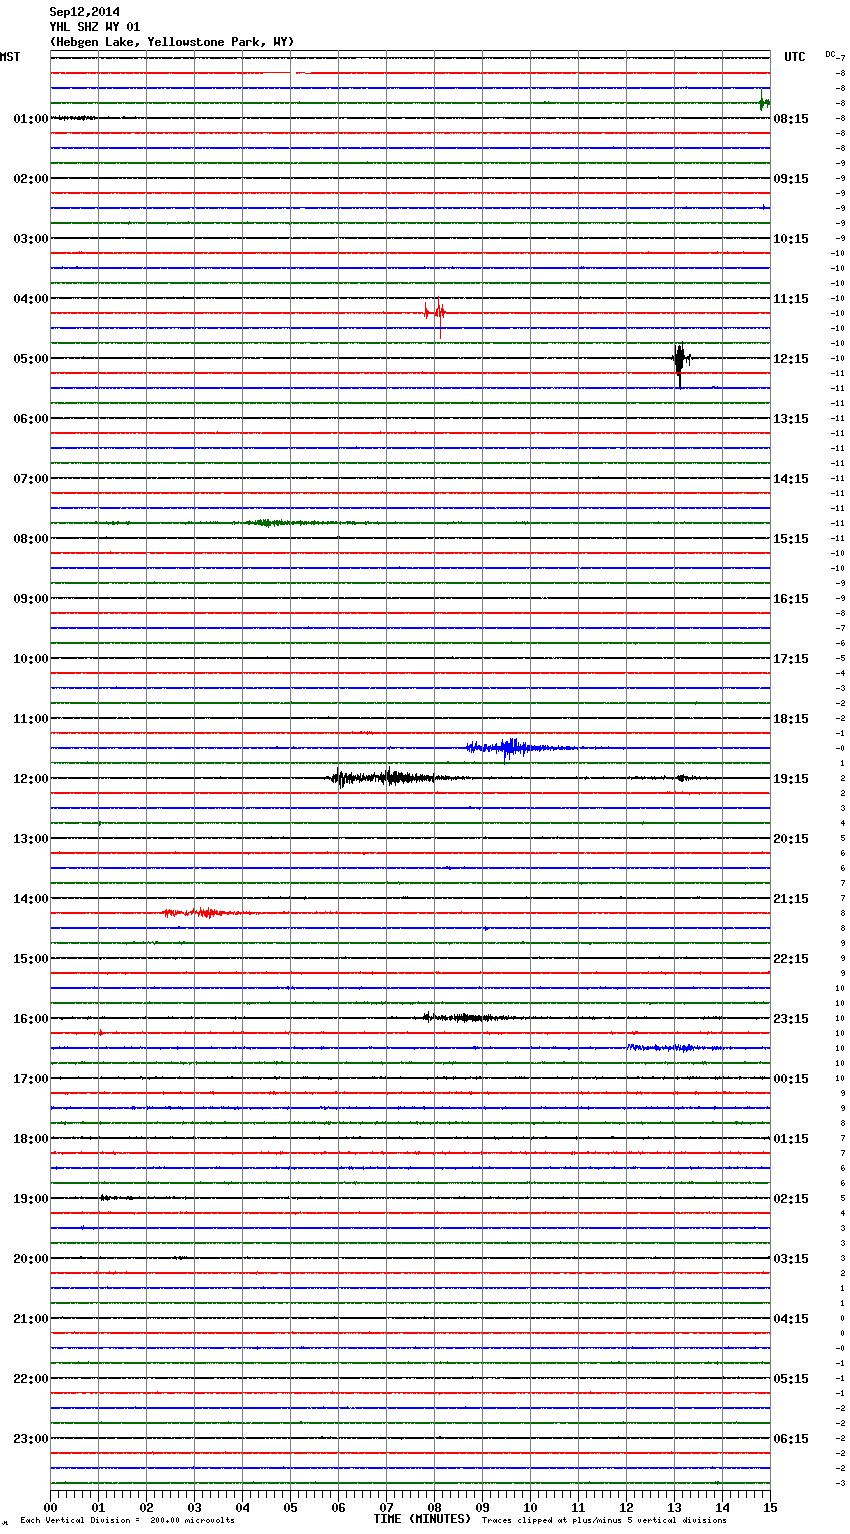This screenshot has height=1534, width=850.
Task: Select the 19:15 UTC time label
Action: 791,779
